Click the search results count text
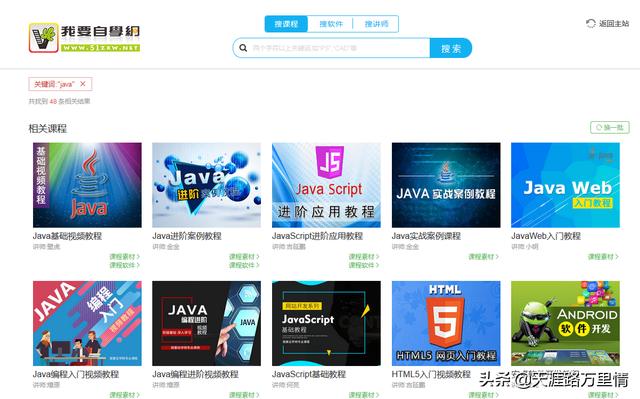The height and width of the screenshot is (399, 640). click(59, 101)
